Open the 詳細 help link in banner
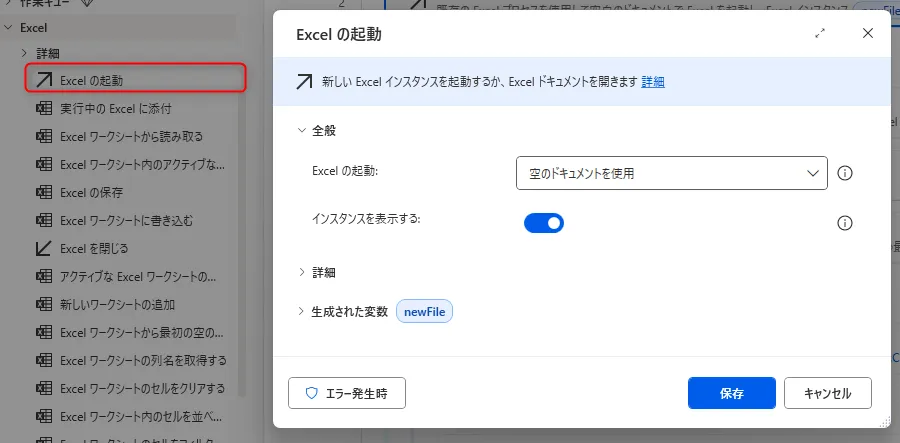This screenshot has height=443, width=900. click(x=653, y=82)
